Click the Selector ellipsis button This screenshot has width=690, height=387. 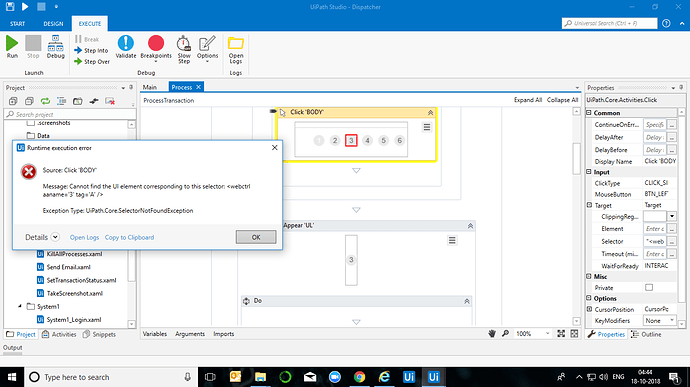point(672,241)
